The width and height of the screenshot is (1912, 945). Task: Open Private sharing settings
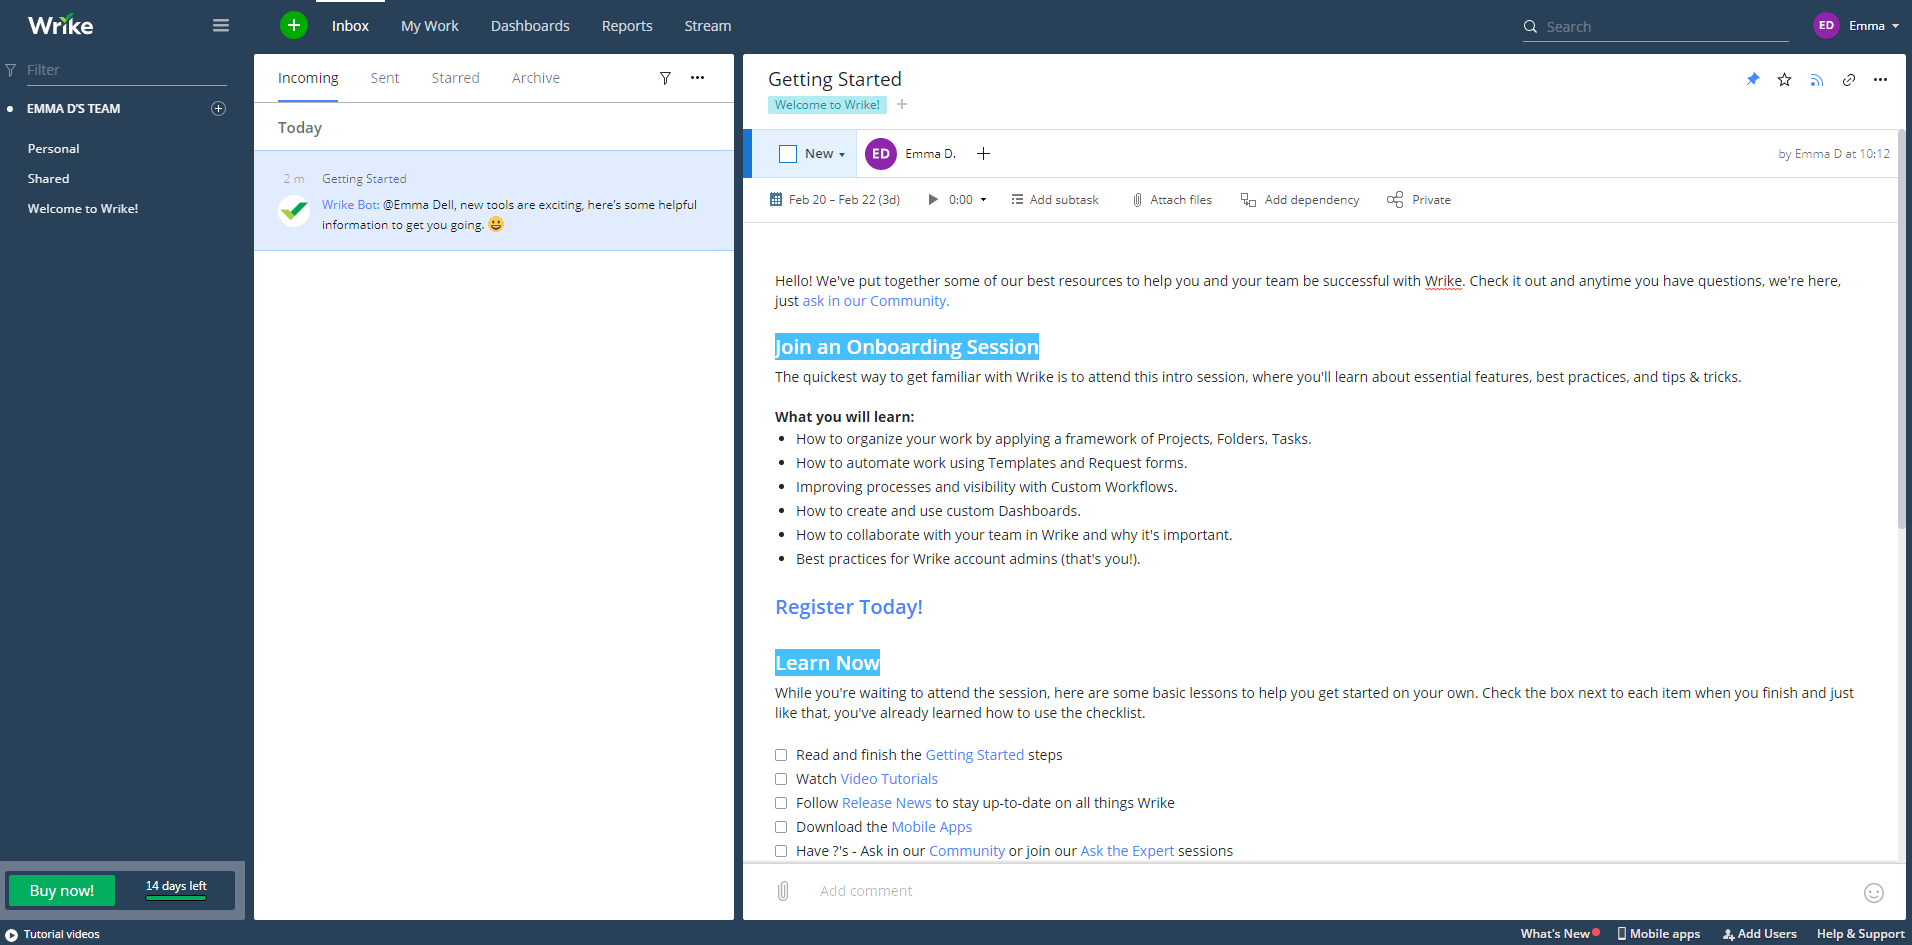[1419, 200]
